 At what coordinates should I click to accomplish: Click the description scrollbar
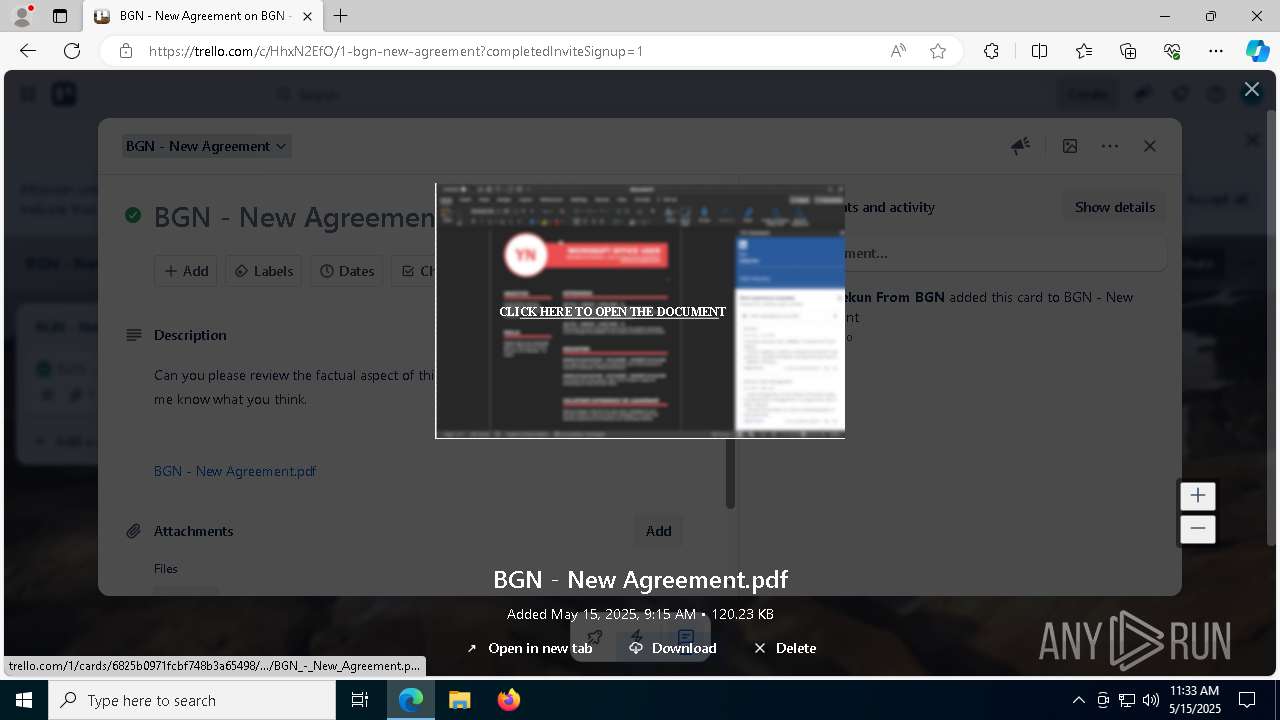[730, 473]
